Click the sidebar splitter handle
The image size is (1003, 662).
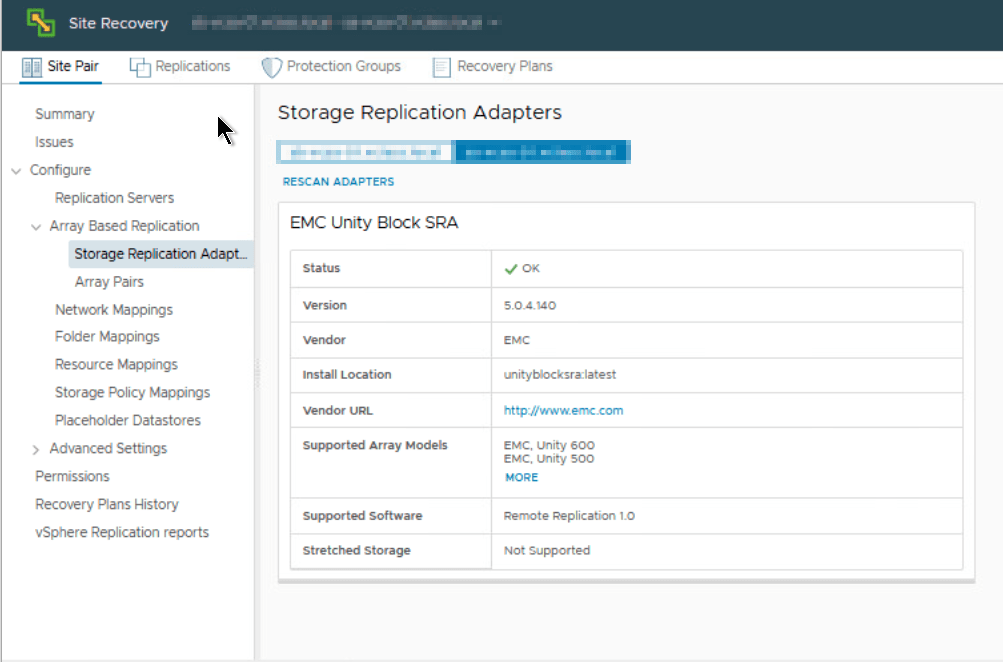click(257, 372)
